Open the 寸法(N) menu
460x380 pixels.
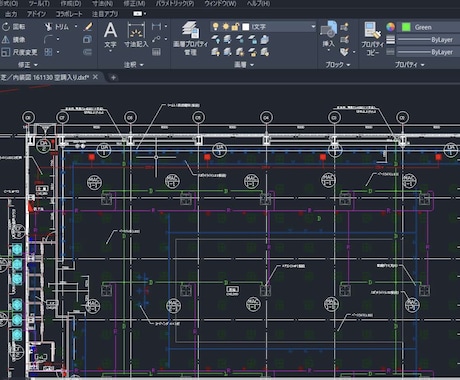(102, 4)
